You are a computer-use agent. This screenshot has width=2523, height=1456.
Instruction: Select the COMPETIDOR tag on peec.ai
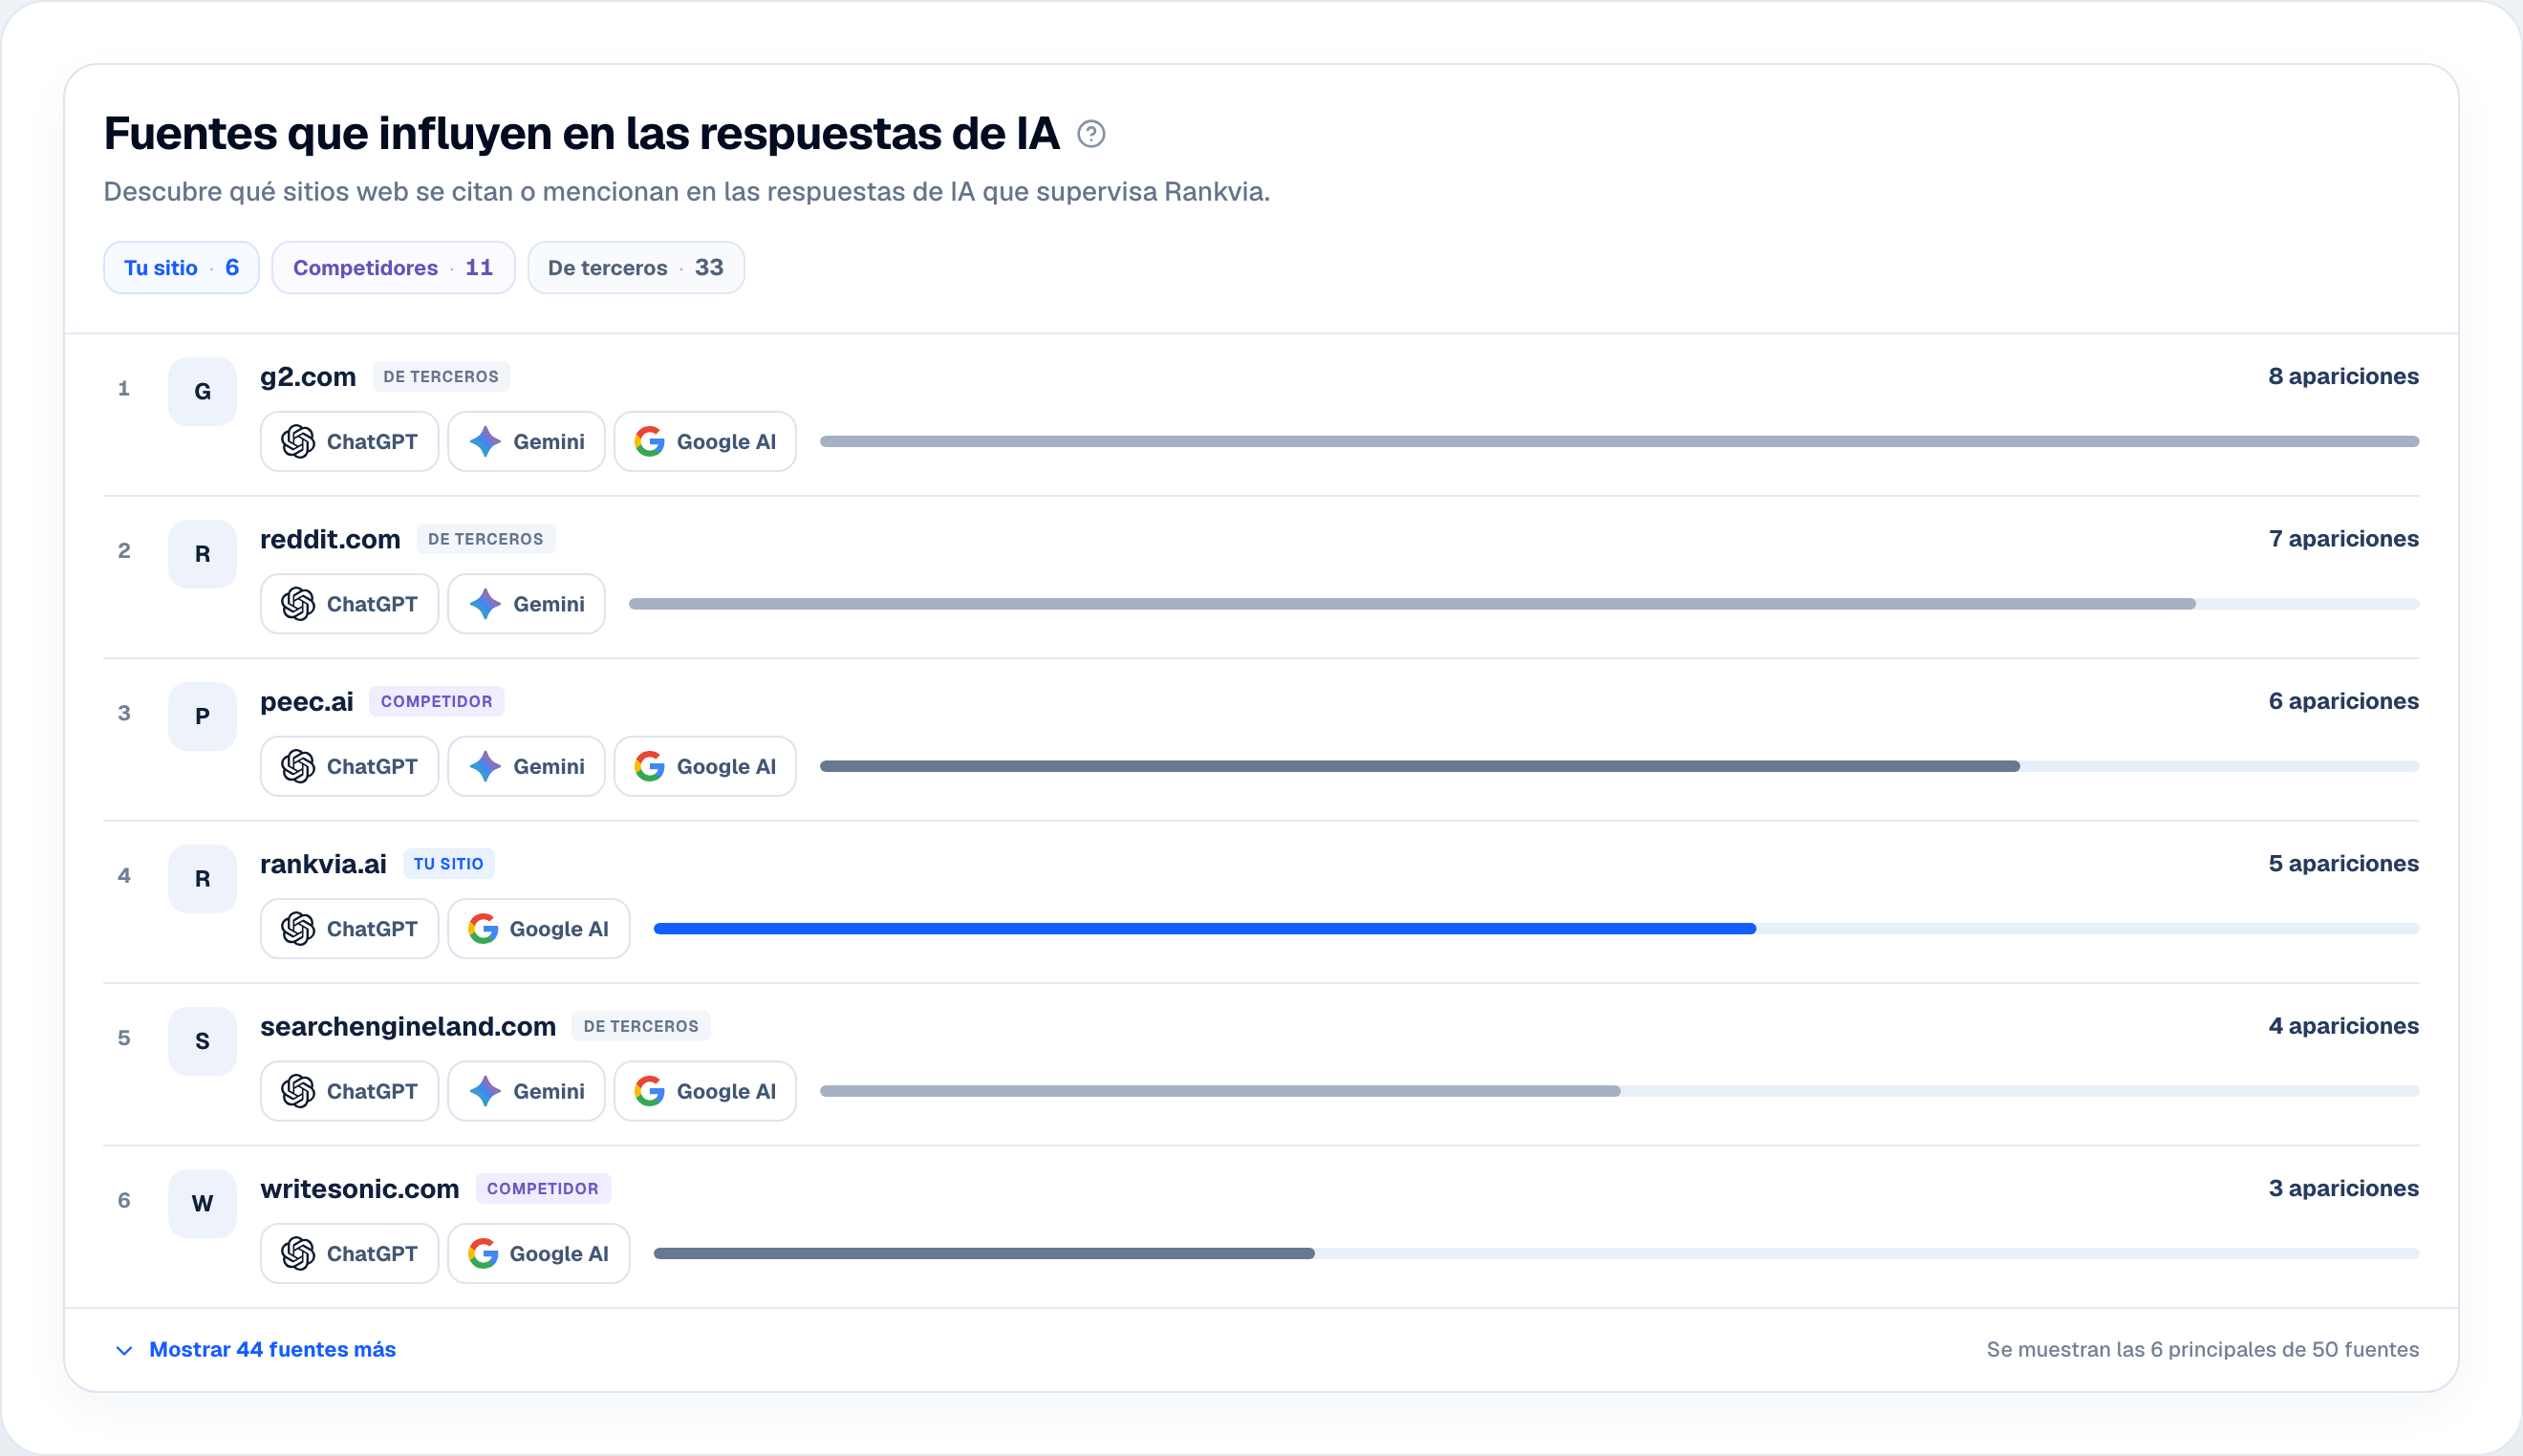(436, 702)
